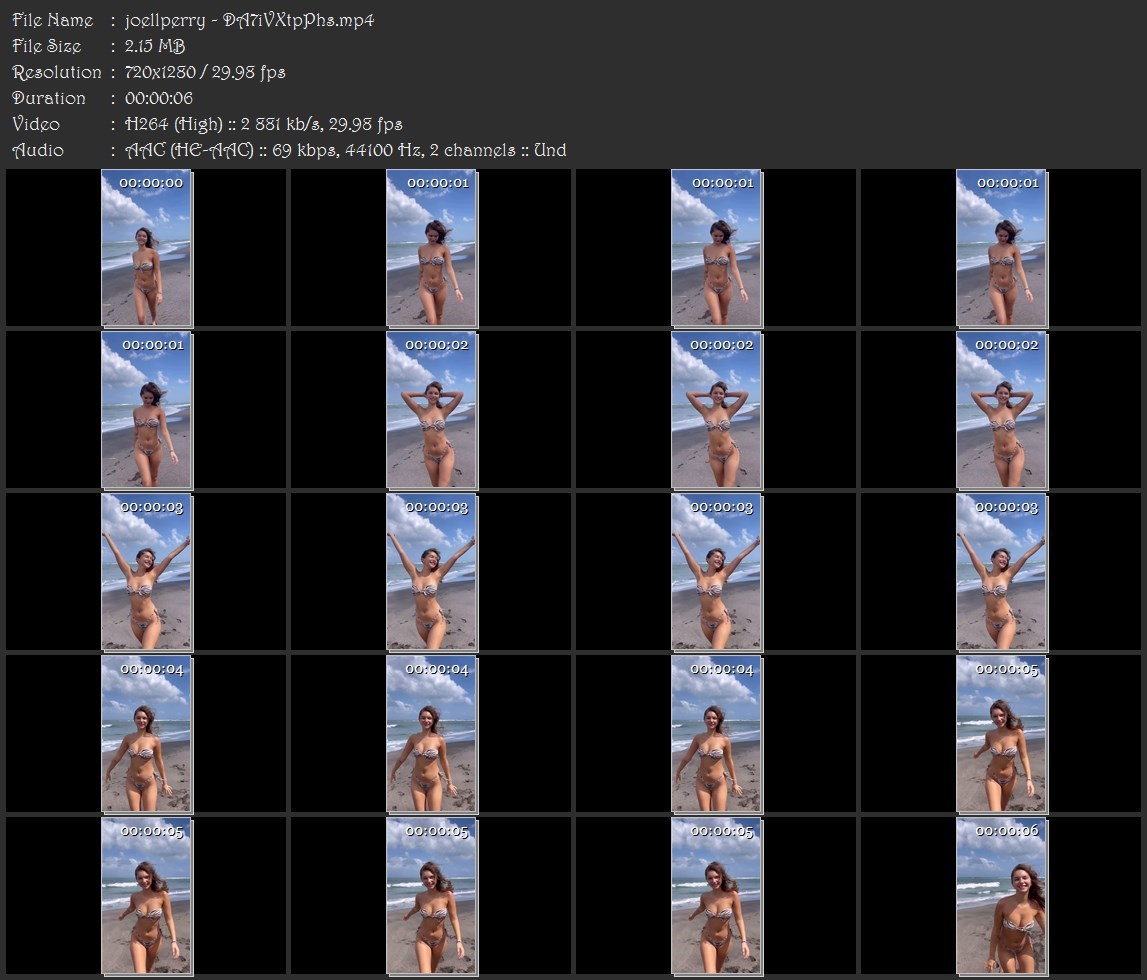1147x980 pixels.
Task: Click the 'Video' label in header
Action: 36,124
